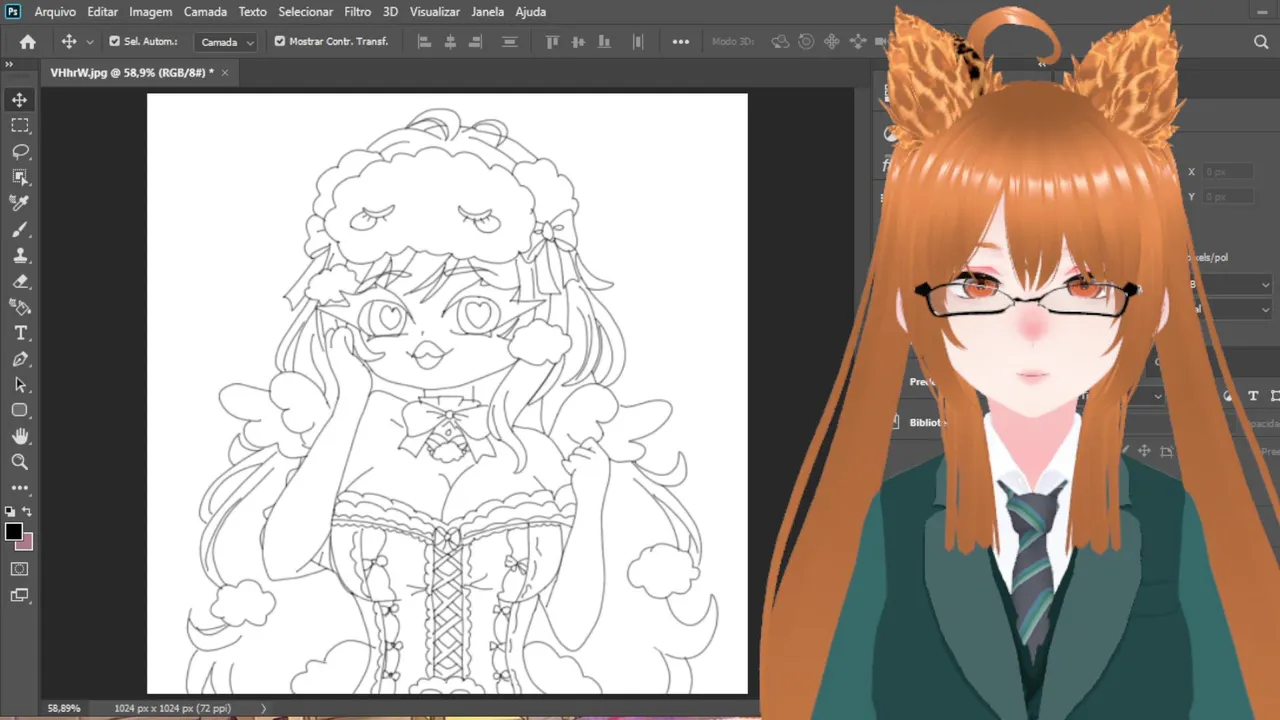The height and width of the screenshot is (720, 1280).
Task: Open the status bar info arrow
Action: coord(264,708)
